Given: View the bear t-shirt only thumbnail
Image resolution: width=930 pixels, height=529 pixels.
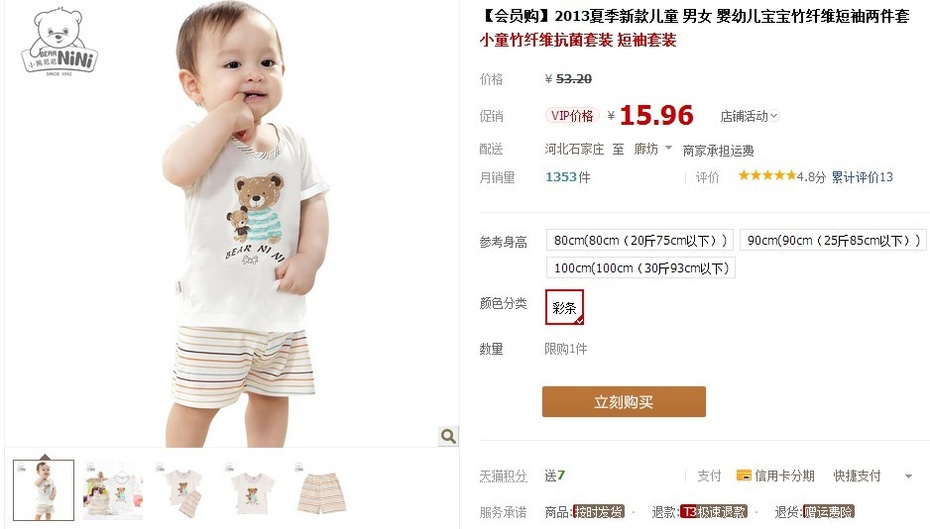Looking at the screenshot, I should point(253,490).
